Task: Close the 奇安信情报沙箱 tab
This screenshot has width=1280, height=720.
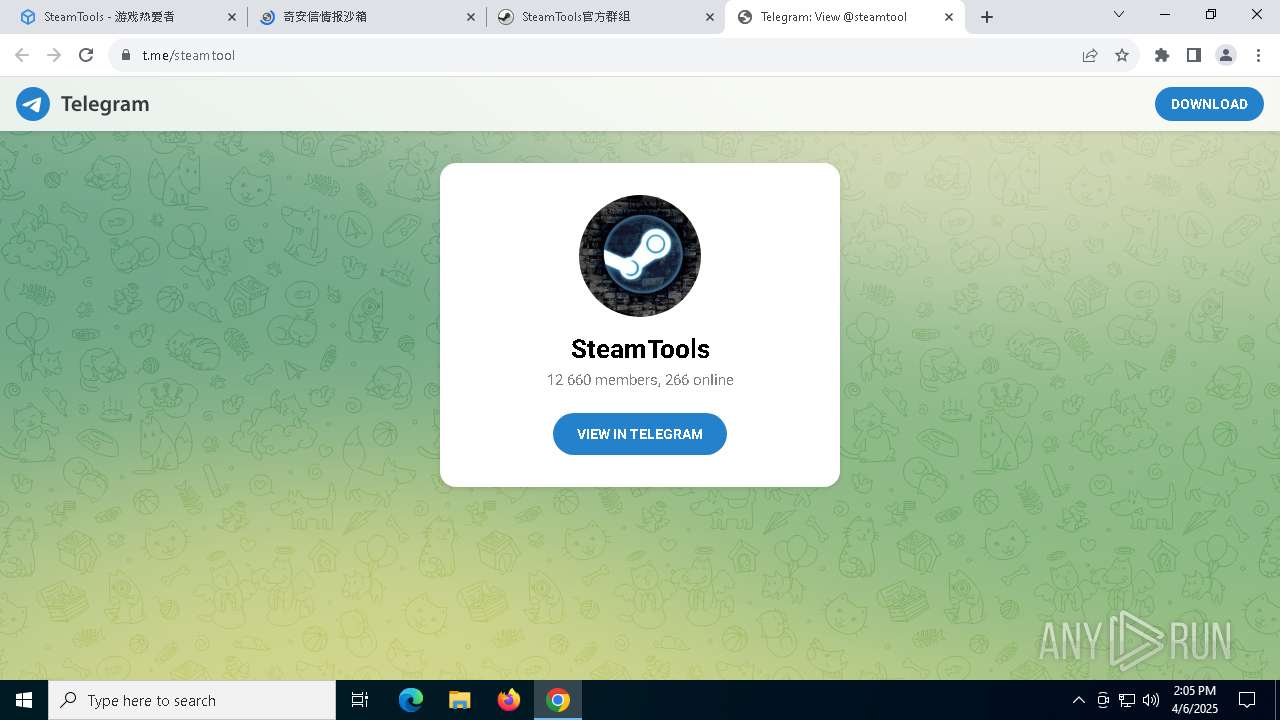Action: 471,17
